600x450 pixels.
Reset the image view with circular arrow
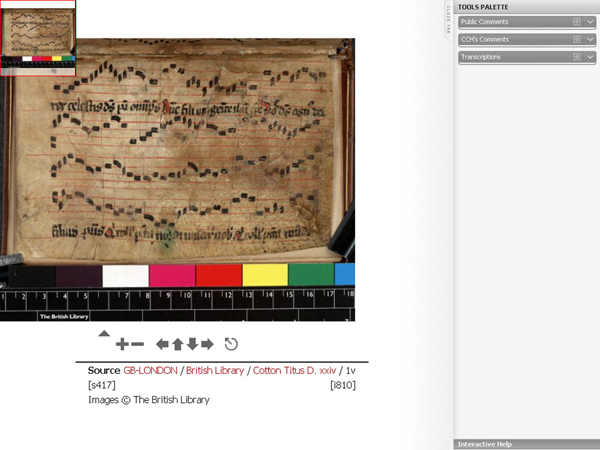point(231,344)
